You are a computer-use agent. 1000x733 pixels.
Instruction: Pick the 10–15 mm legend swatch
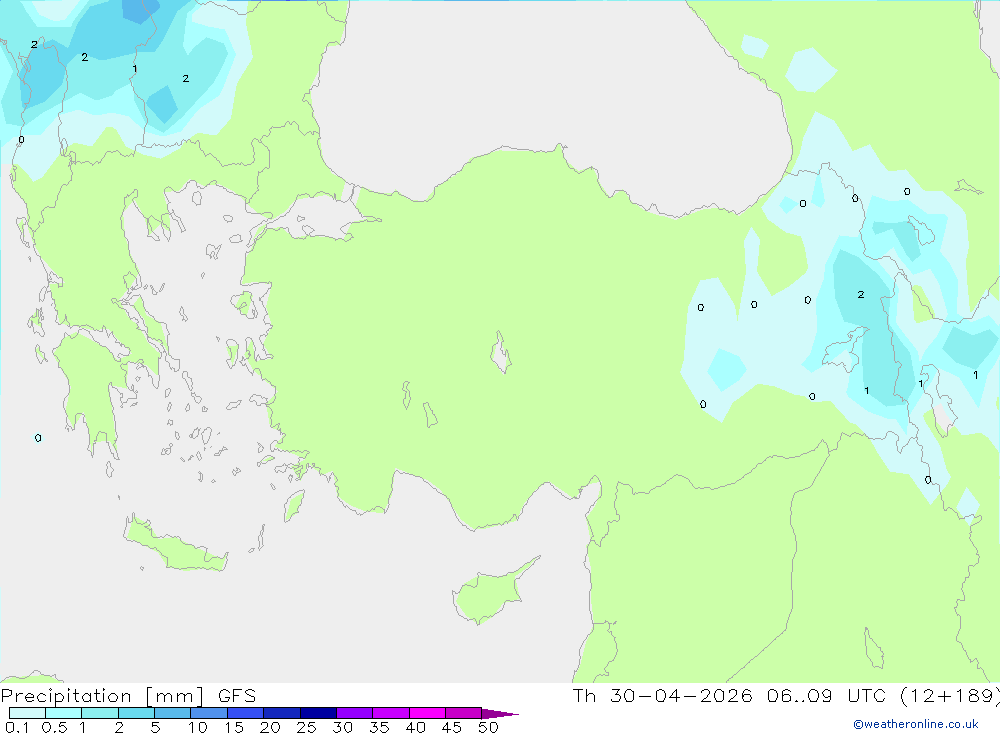pos(209,713)
